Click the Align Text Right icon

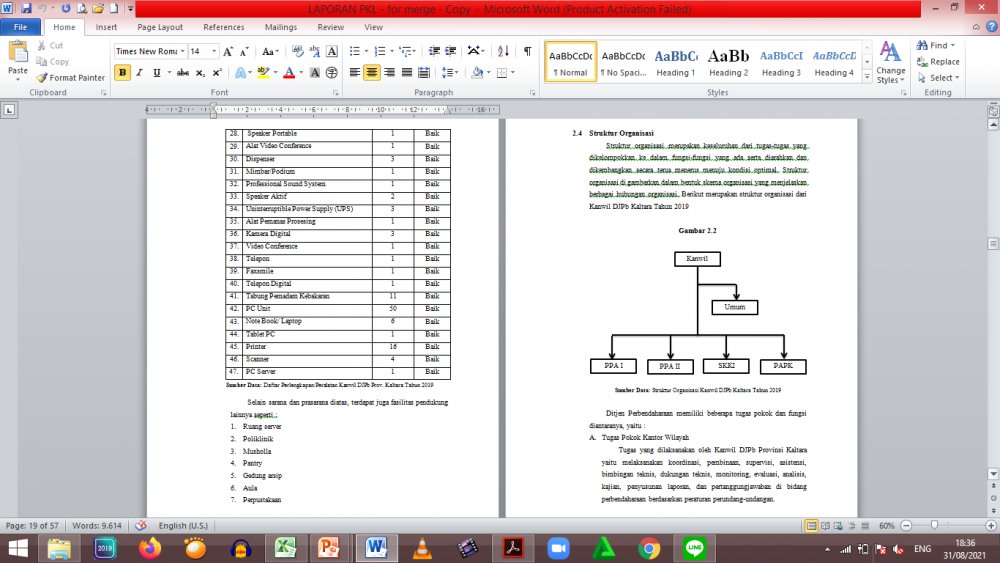coord(389,73)
